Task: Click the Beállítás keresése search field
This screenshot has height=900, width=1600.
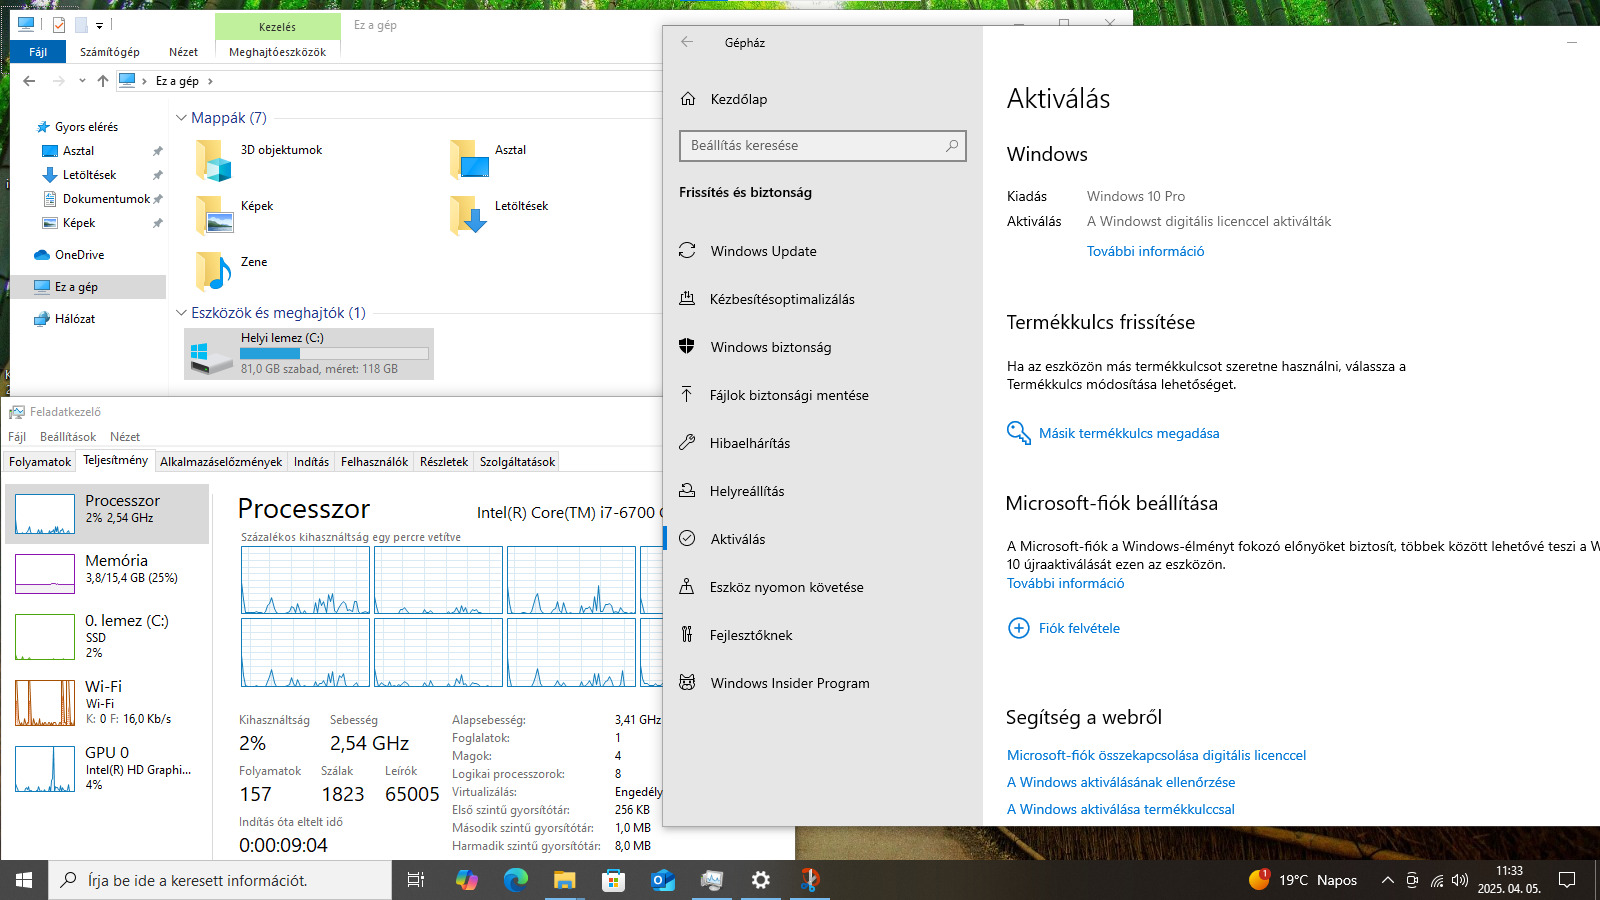Action: click(822, 146)
